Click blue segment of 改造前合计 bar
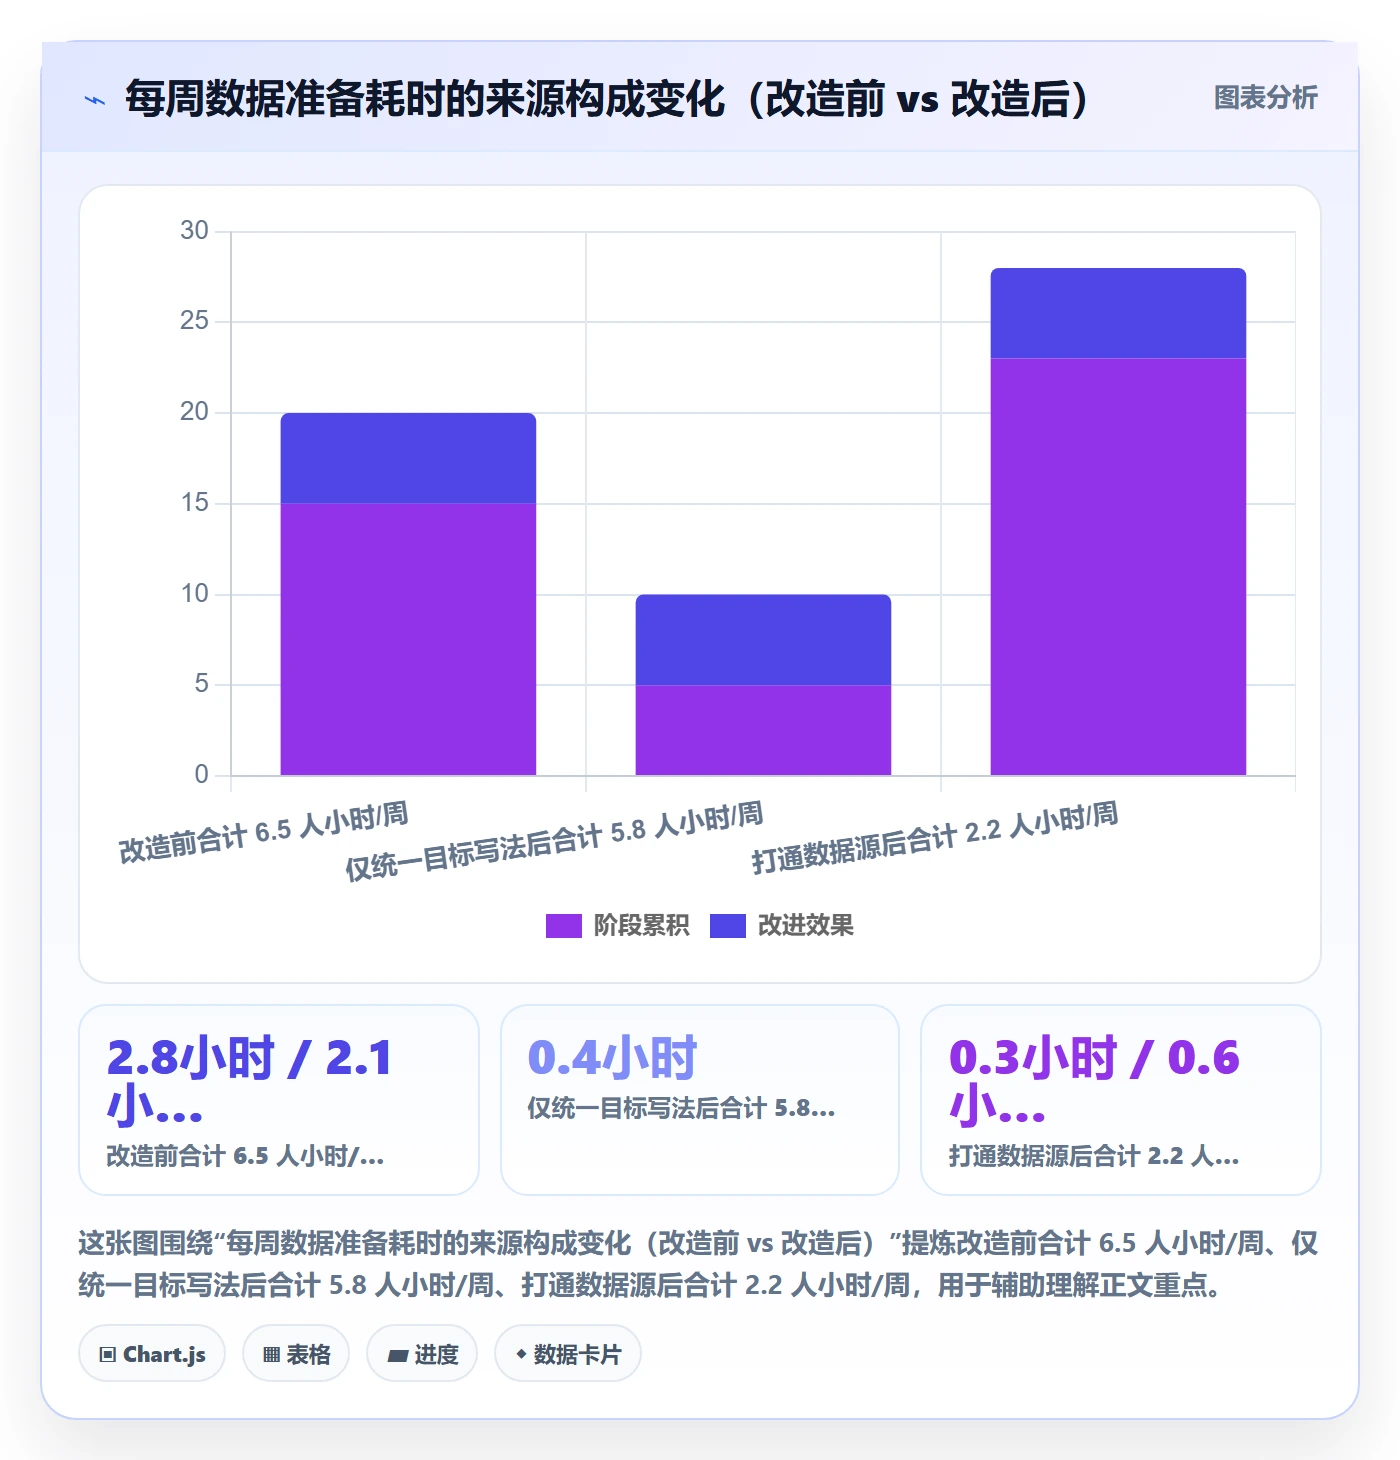The width and height of the screenshot is (1400, 1460). point(408,458)
